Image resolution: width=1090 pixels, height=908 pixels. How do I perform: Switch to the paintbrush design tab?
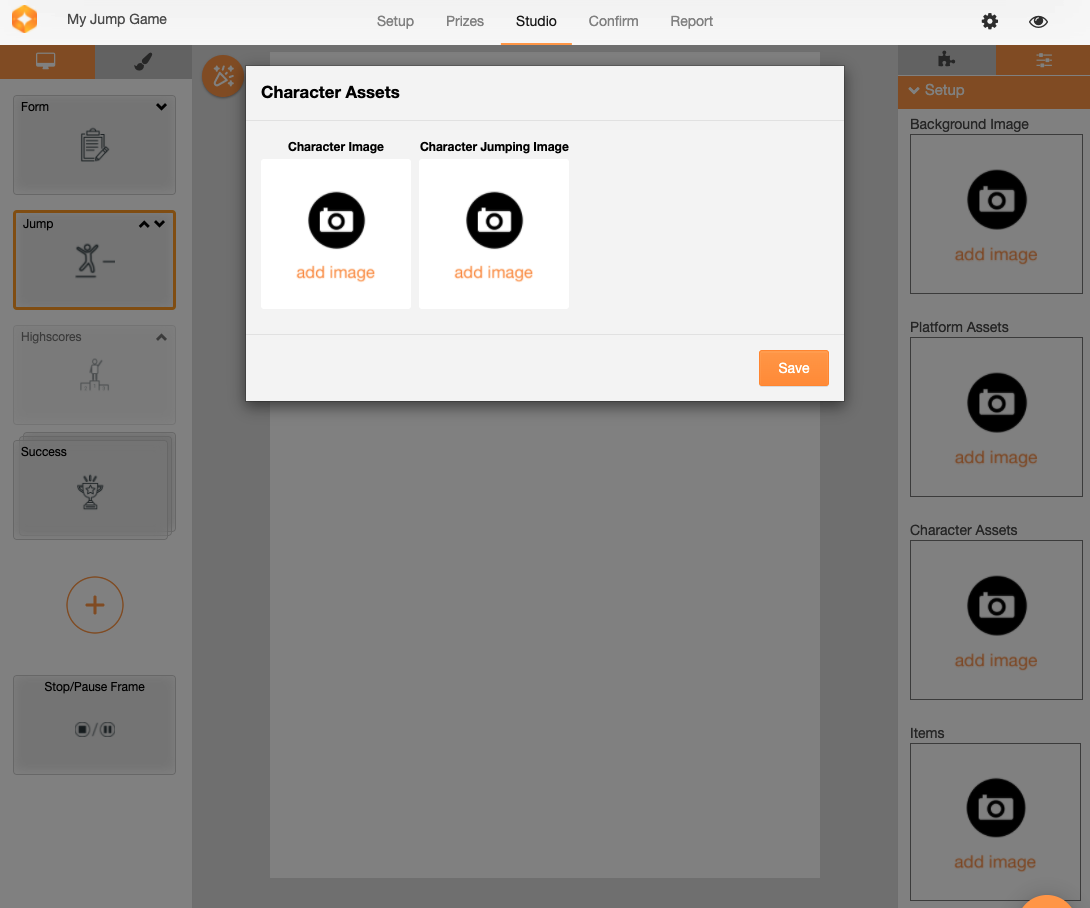143,62
